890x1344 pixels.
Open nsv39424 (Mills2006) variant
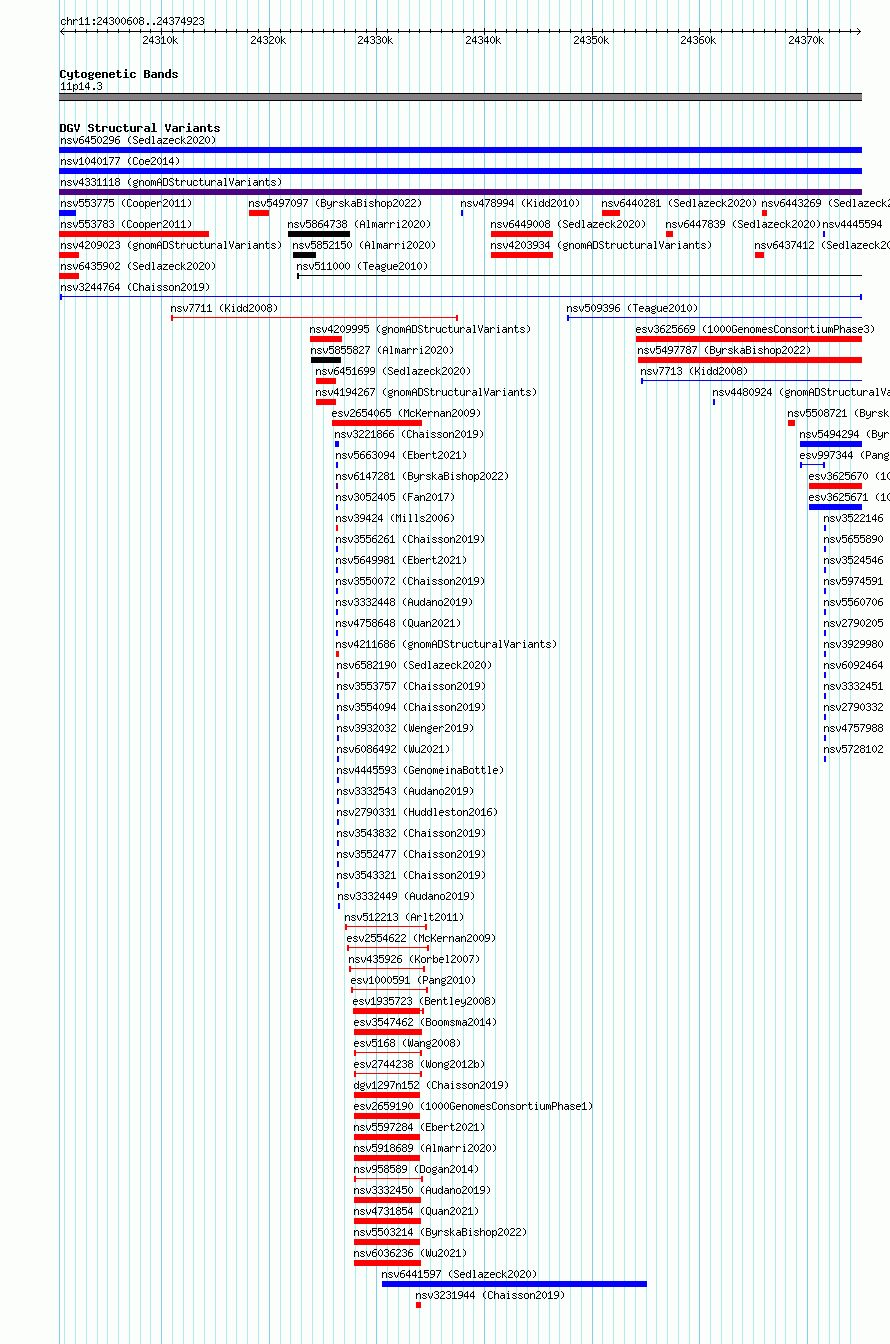(395, 518)
